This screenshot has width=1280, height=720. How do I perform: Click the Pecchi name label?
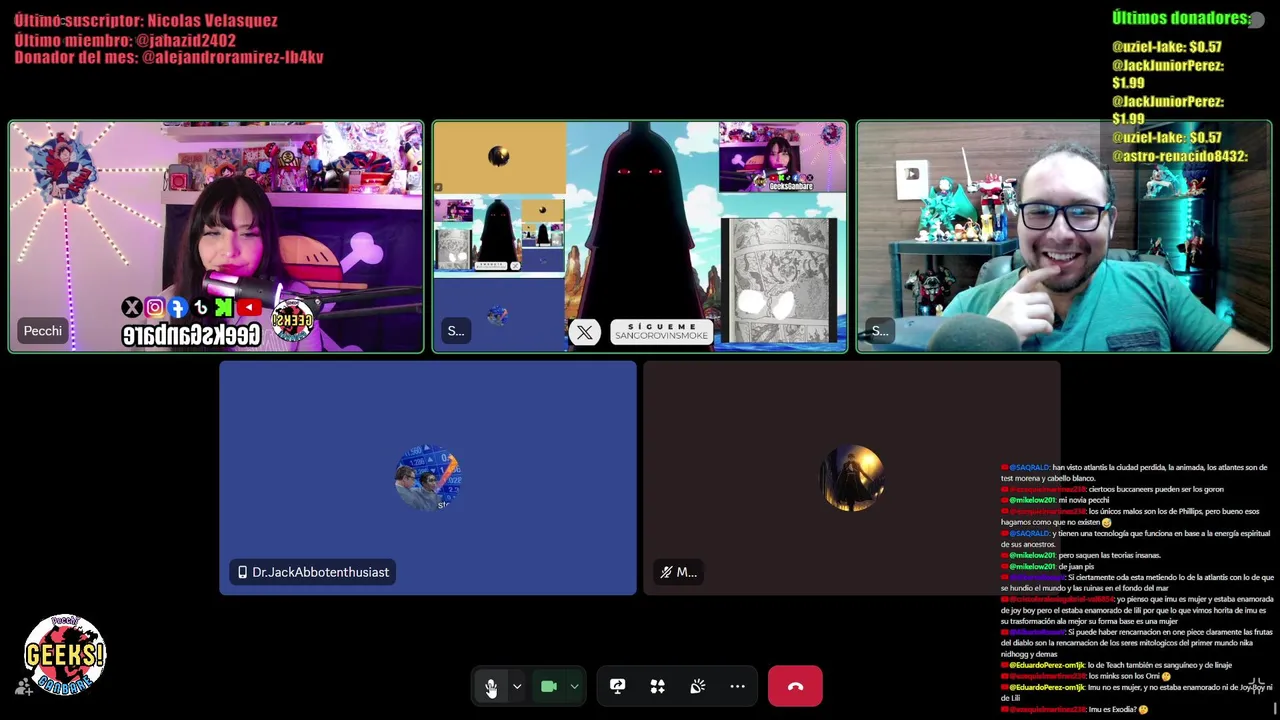[43, 331]
